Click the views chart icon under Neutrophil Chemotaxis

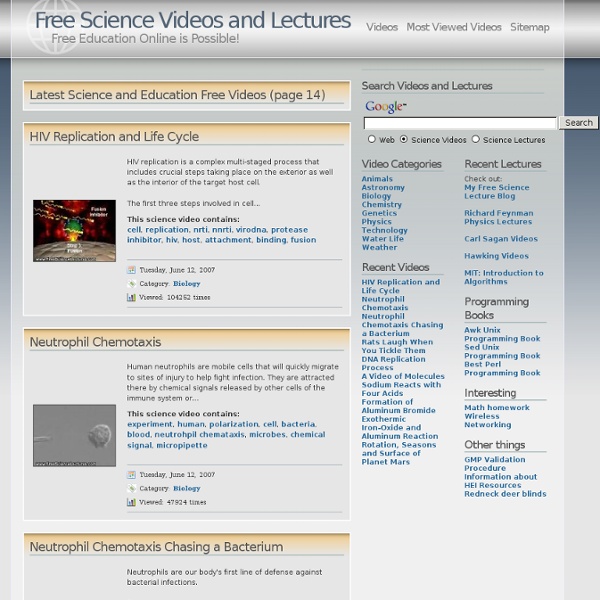pos(131,502)
